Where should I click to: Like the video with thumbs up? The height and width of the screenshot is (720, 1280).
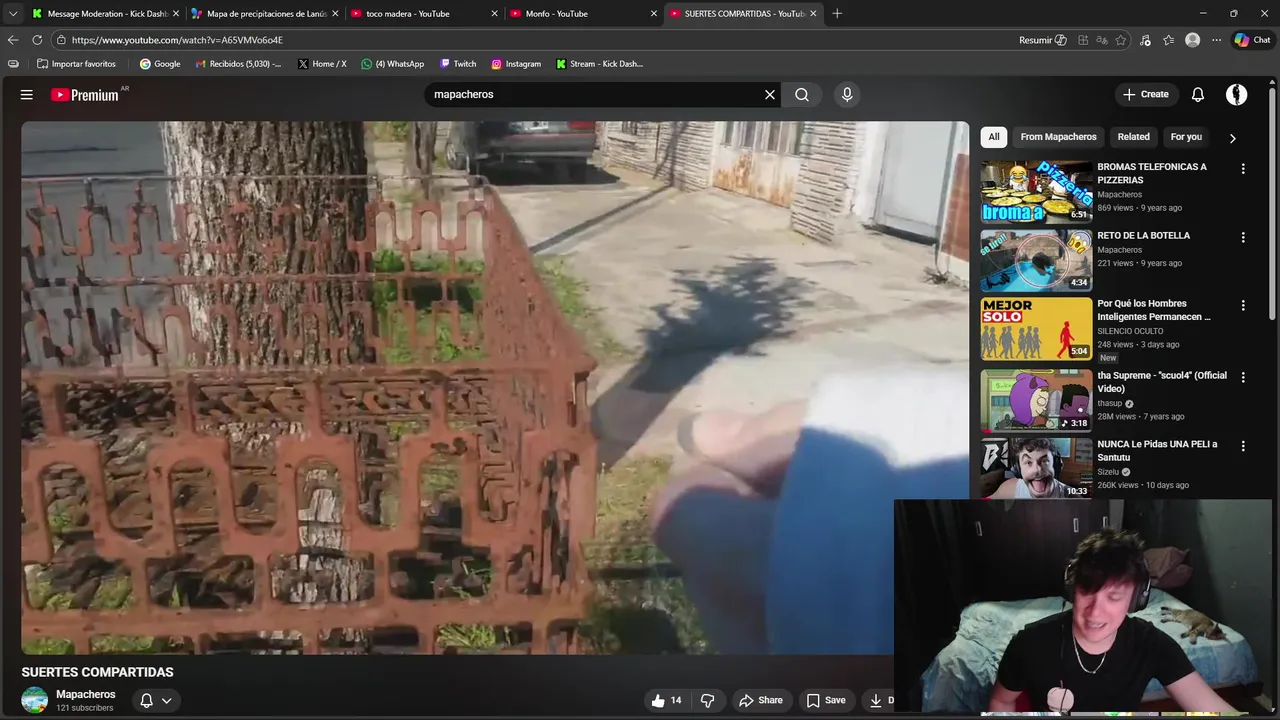click(667, 700)
